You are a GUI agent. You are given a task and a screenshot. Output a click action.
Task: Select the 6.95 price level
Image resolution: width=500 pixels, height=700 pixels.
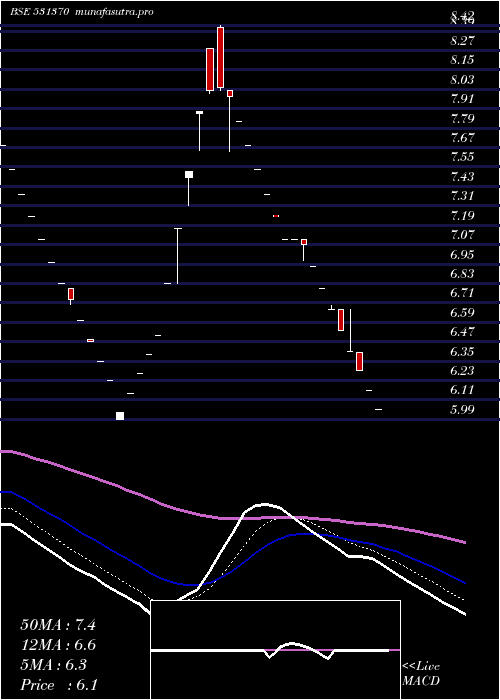coord(462,254)
